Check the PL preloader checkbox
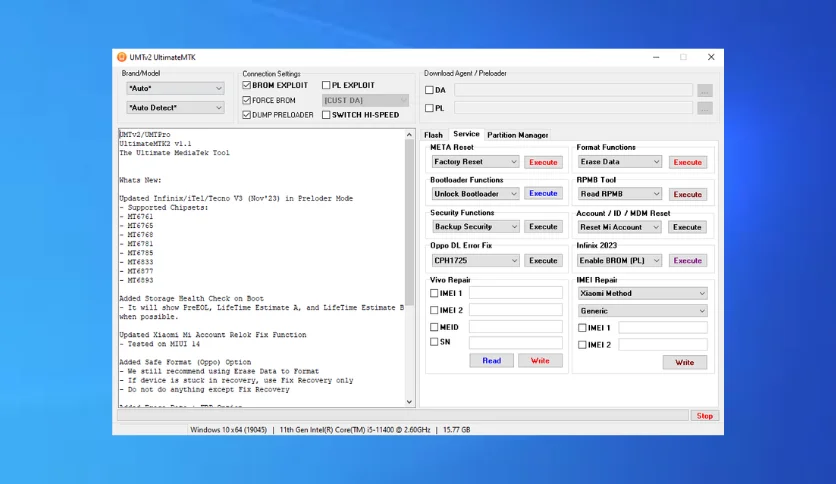The width and height of the screenshot is (836, 484). pyautogui.click(x=429, y=108)
